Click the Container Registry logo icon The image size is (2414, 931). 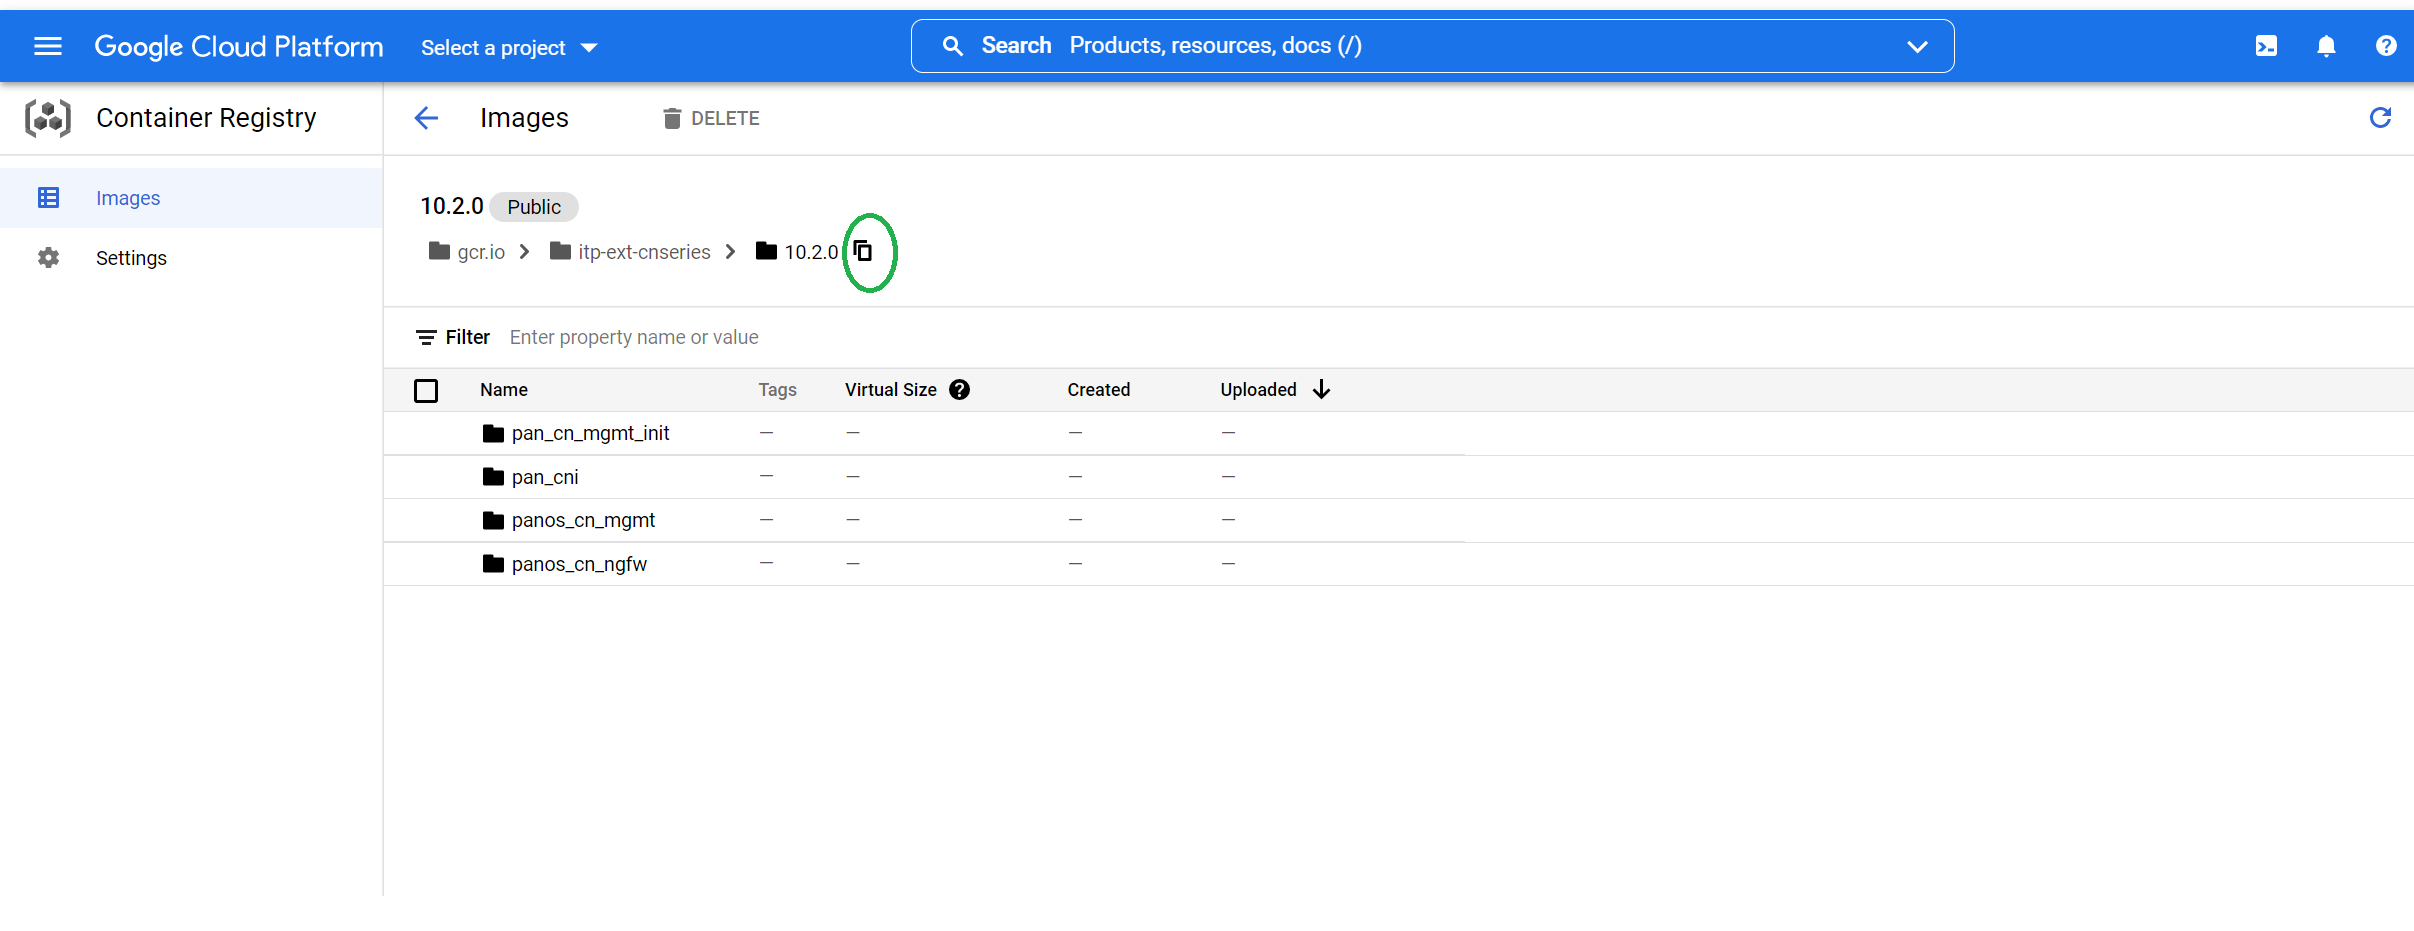pyautogui.click(x=48, y=118)
